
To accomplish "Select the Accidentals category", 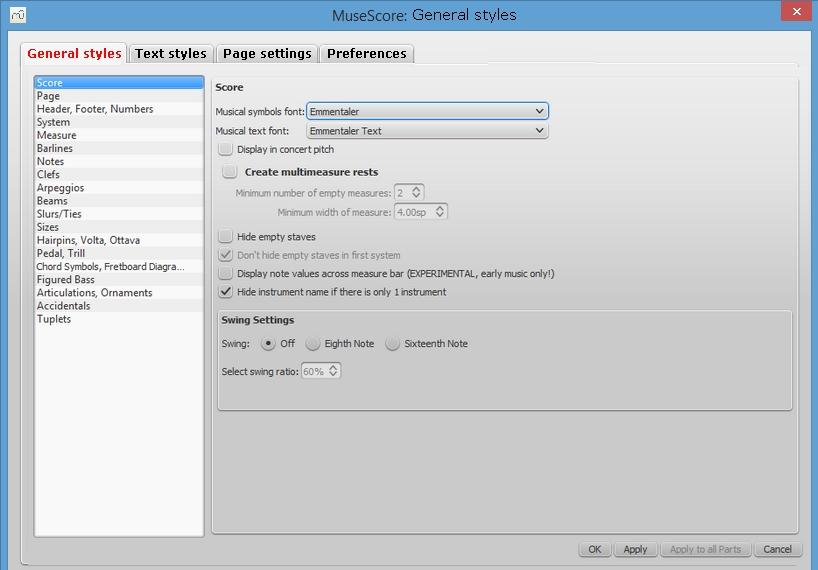I will tap(119, 306).
